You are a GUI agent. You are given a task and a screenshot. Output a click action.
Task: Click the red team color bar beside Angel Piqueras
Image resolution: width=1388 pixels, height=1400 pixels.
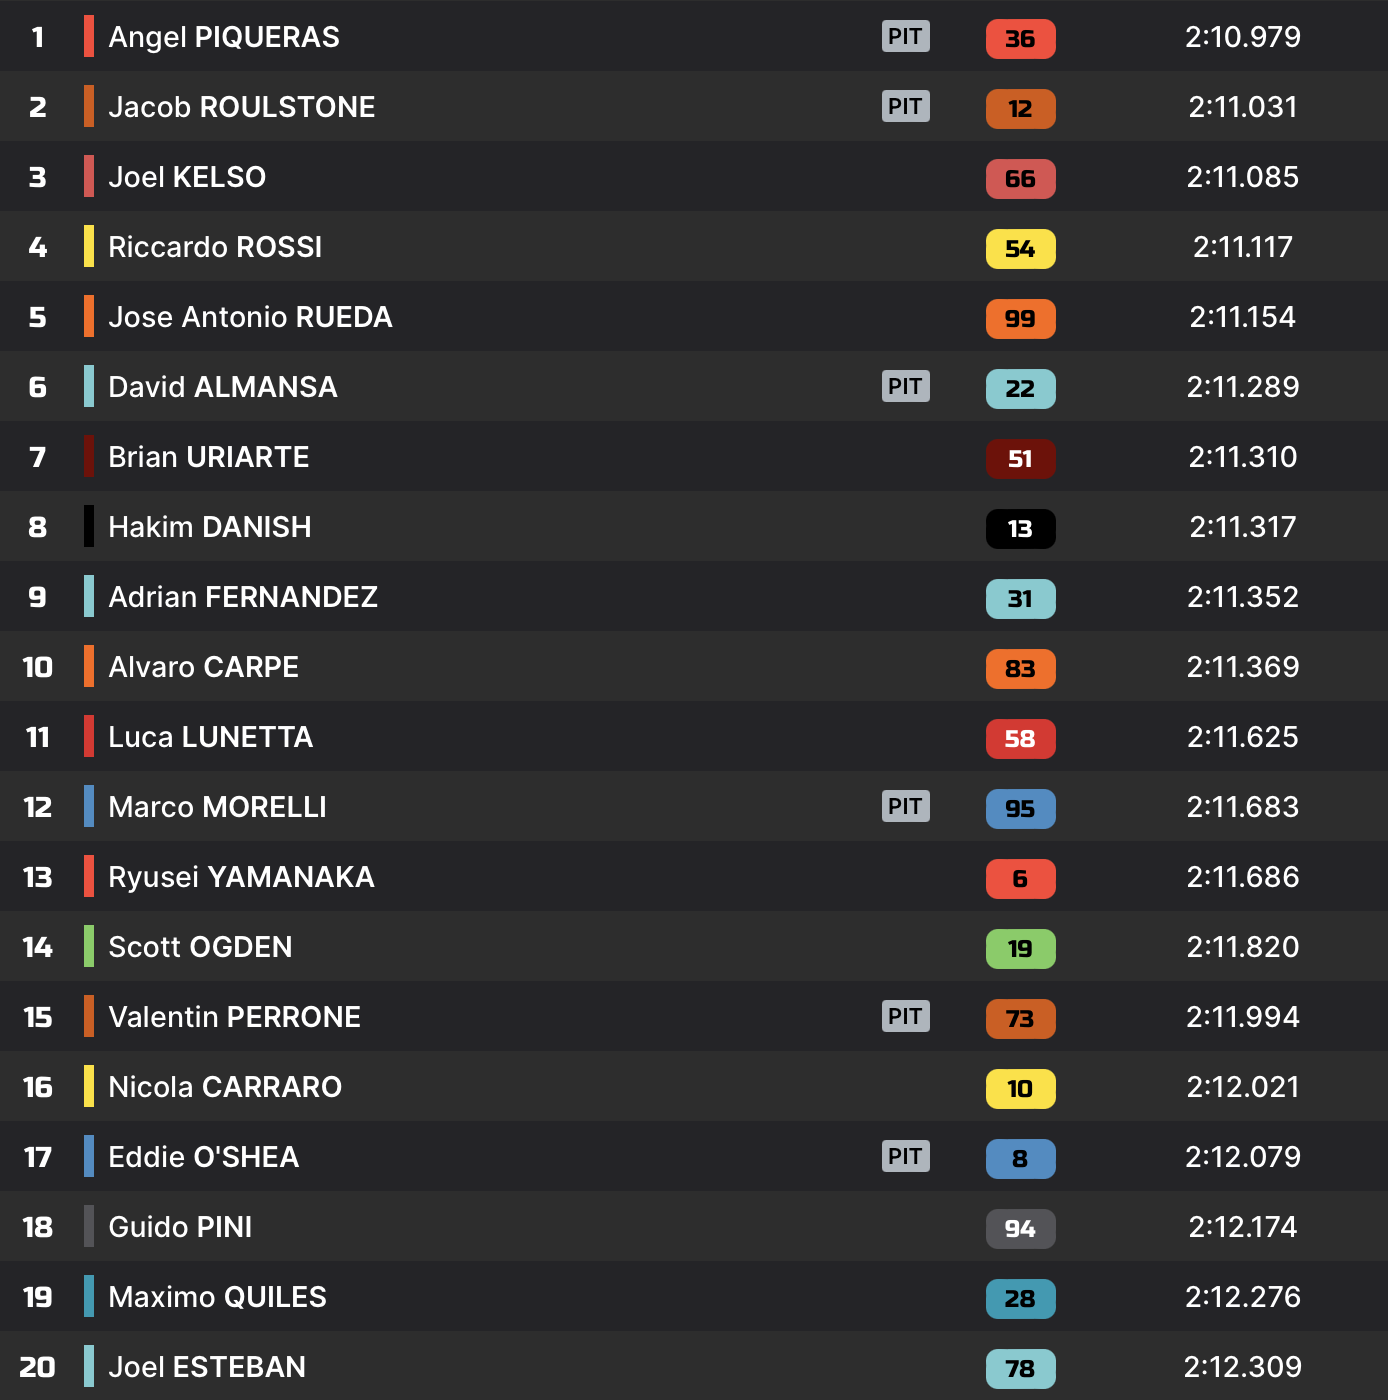pyautogui.click(x=89, y=36)
